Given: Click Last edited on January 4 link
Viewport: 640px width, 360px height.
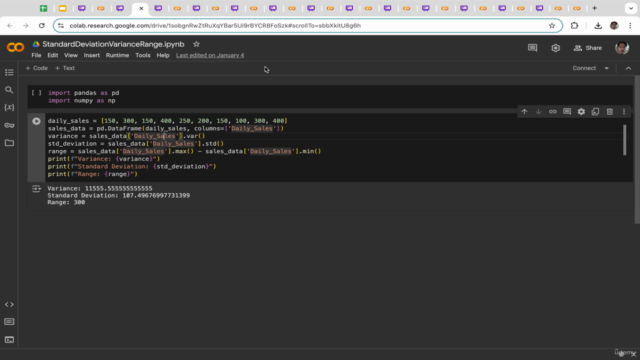Looking at the screenshot, I should tap(210, 55).
